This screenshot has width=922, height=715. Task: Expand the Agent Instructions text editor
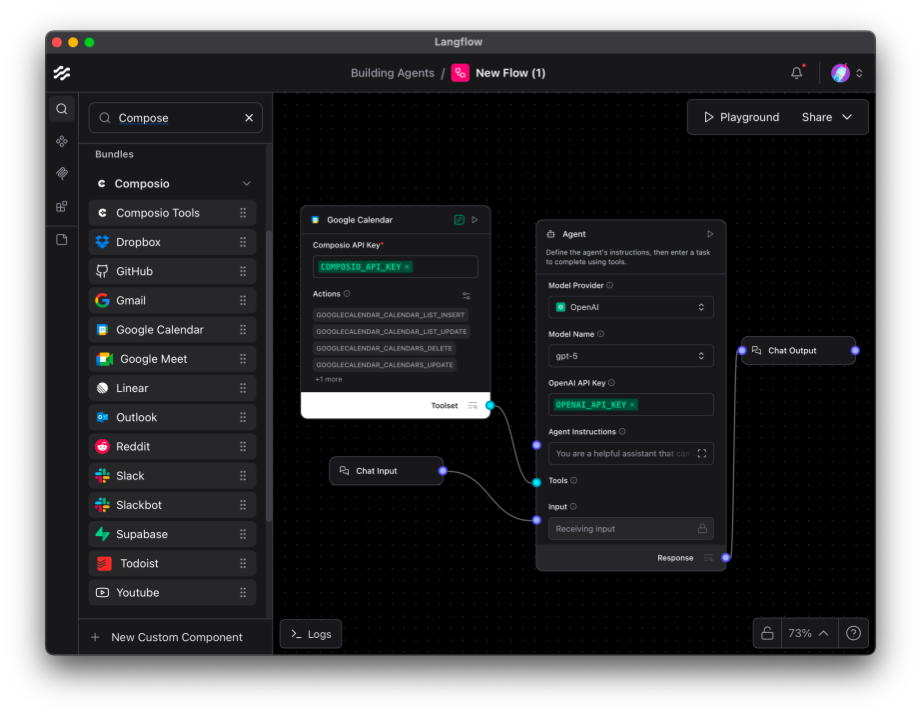point(701,454)
